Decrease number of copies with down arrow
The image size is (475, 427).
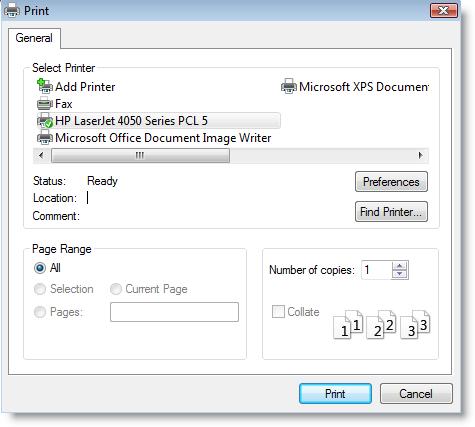(x=400, y=274)
